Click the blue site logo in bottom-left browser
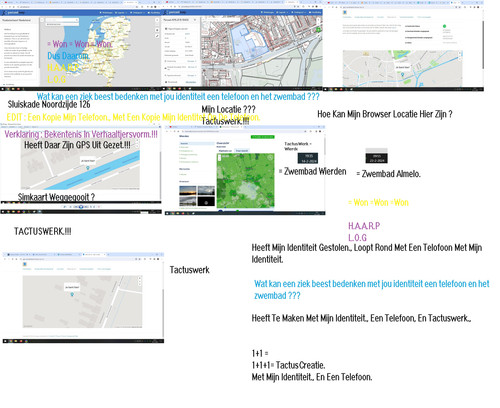 click(x=25, y=264)
